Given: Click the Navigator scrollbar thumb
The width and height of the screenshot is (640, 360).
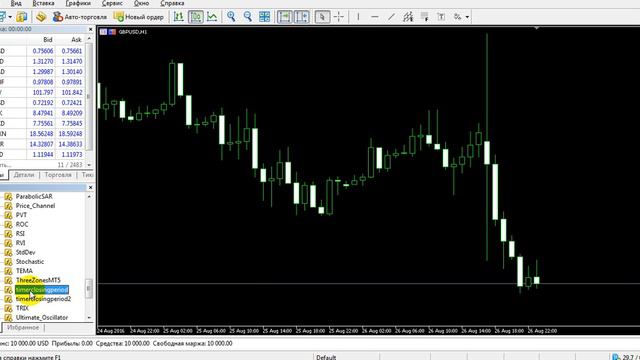Looking at the screenshot, I should [x=89, y=288].
